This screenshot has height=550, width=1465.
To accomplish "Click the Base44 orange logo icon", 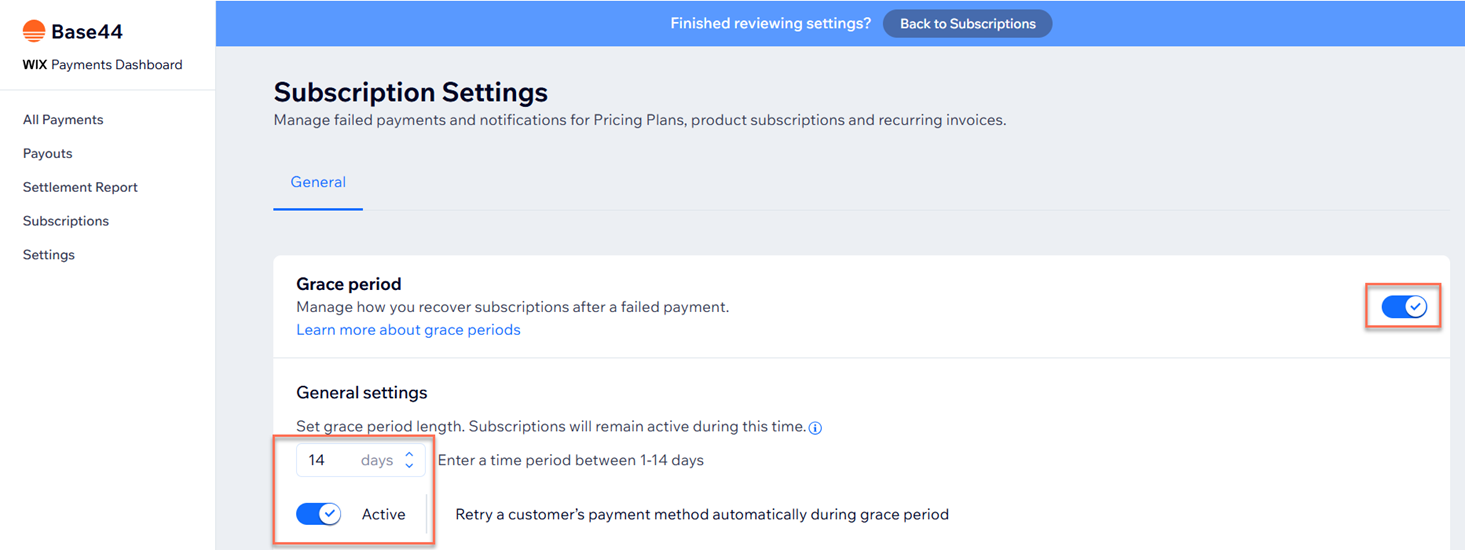I will [34, 31].
